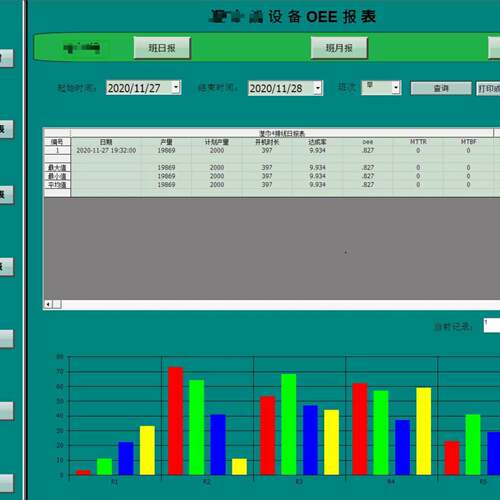Click 9.934 rate in 最小值 row
The width and height of the screenshot is (500, 500).
coord(317,176)
